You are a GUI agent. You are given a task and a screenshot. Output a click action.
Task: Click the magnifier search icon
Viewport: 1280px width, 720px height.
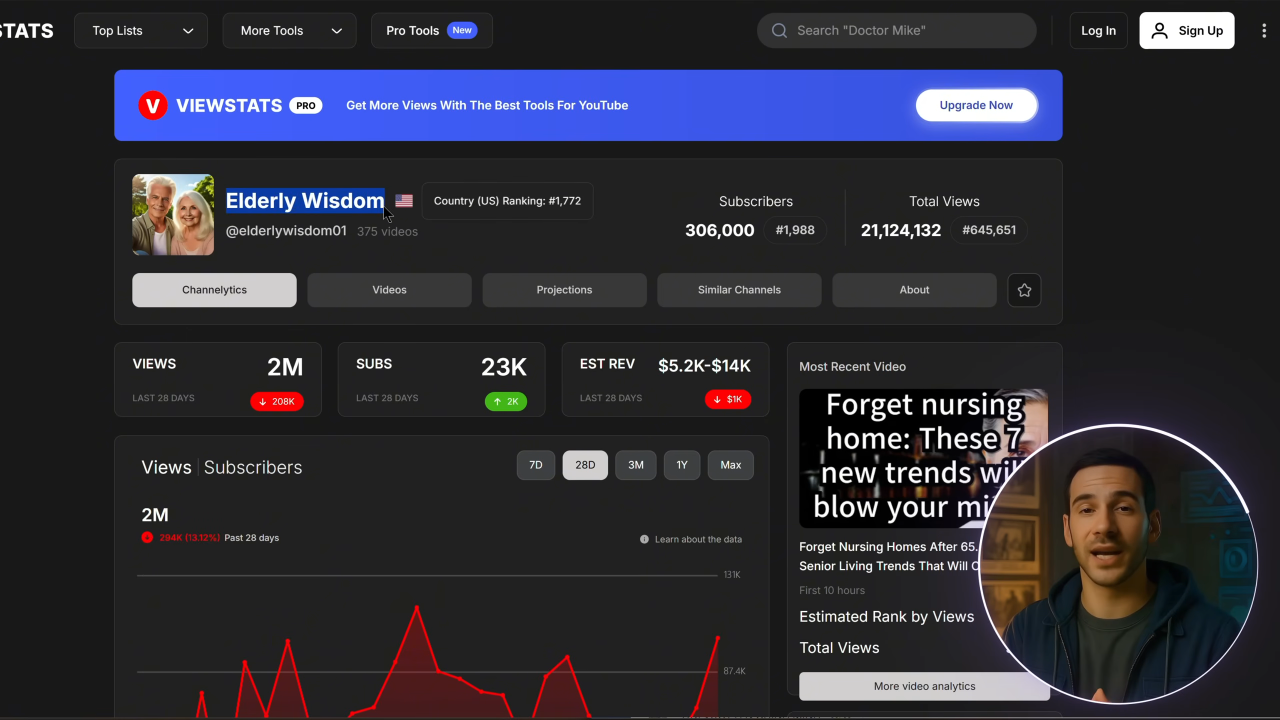[779, 31]
